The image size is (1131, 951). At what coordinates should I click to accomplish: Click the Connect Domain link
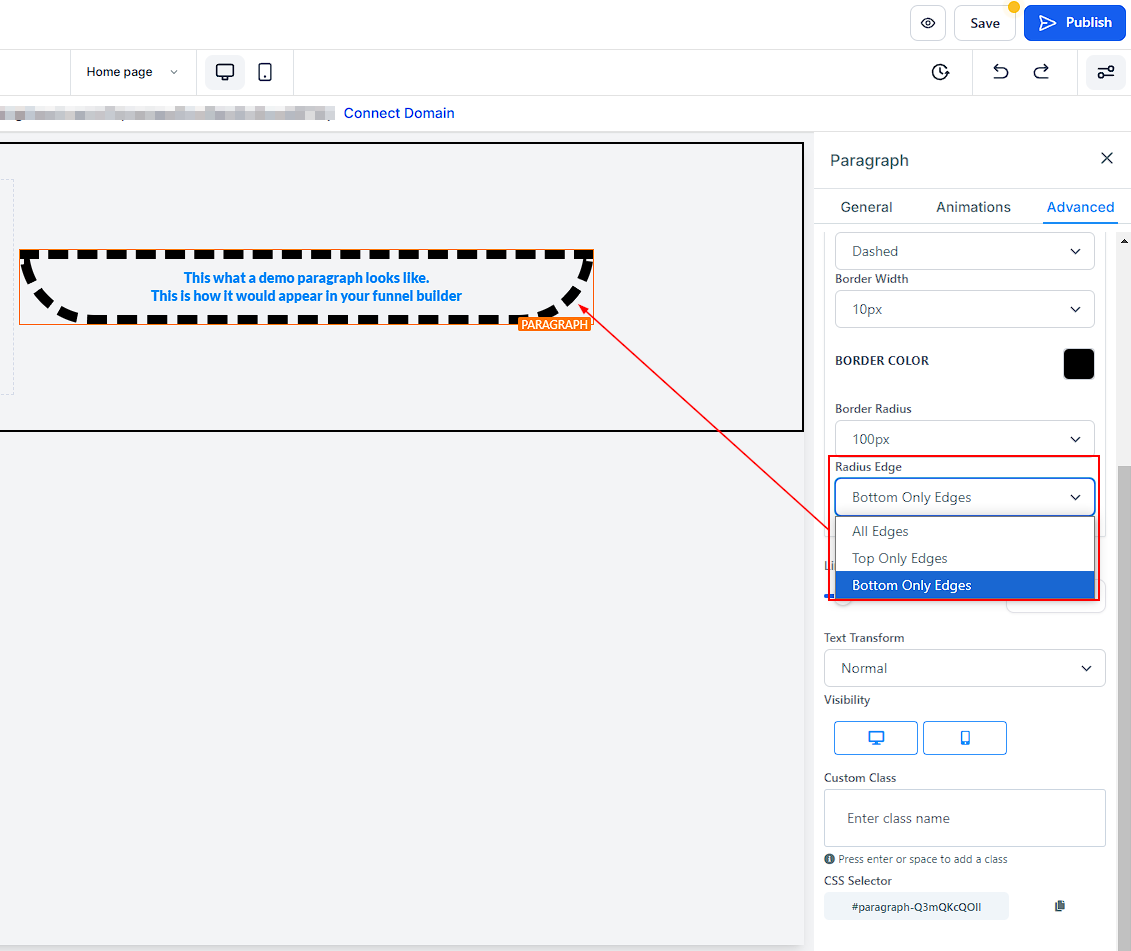tap(399, 113)
